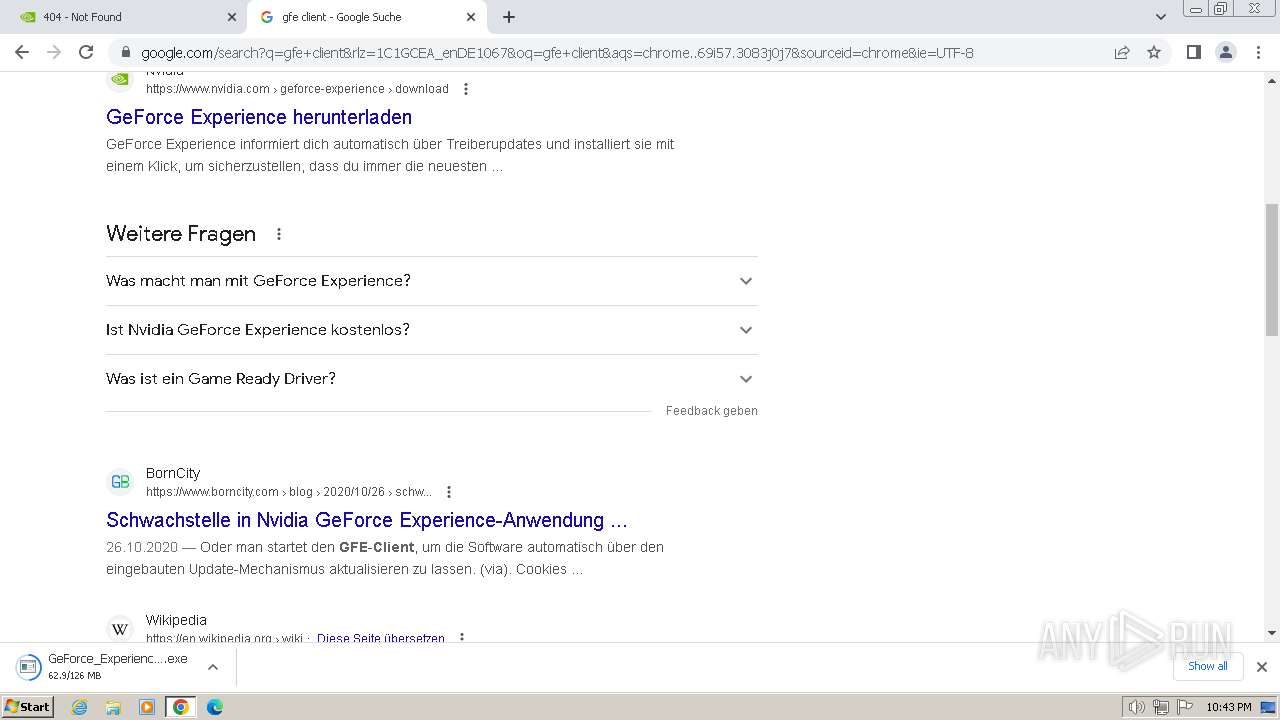Click the page vertical scrollbar thumb

(1272, 269)
